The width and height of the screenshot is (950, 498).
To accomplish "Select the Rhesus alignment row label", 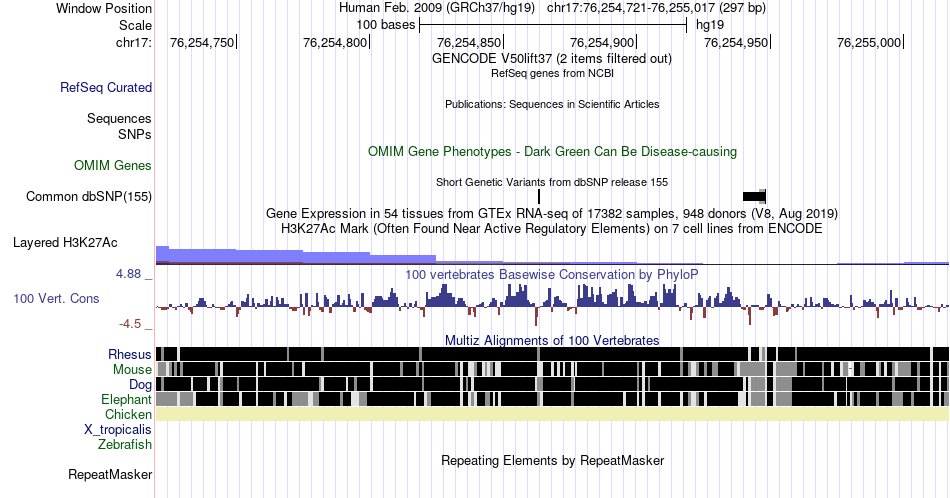I will point(130,354).
